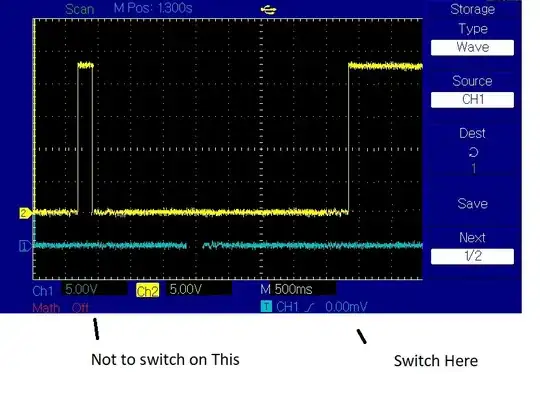Click the trigger T icon
540x393 pixels.
266,306
